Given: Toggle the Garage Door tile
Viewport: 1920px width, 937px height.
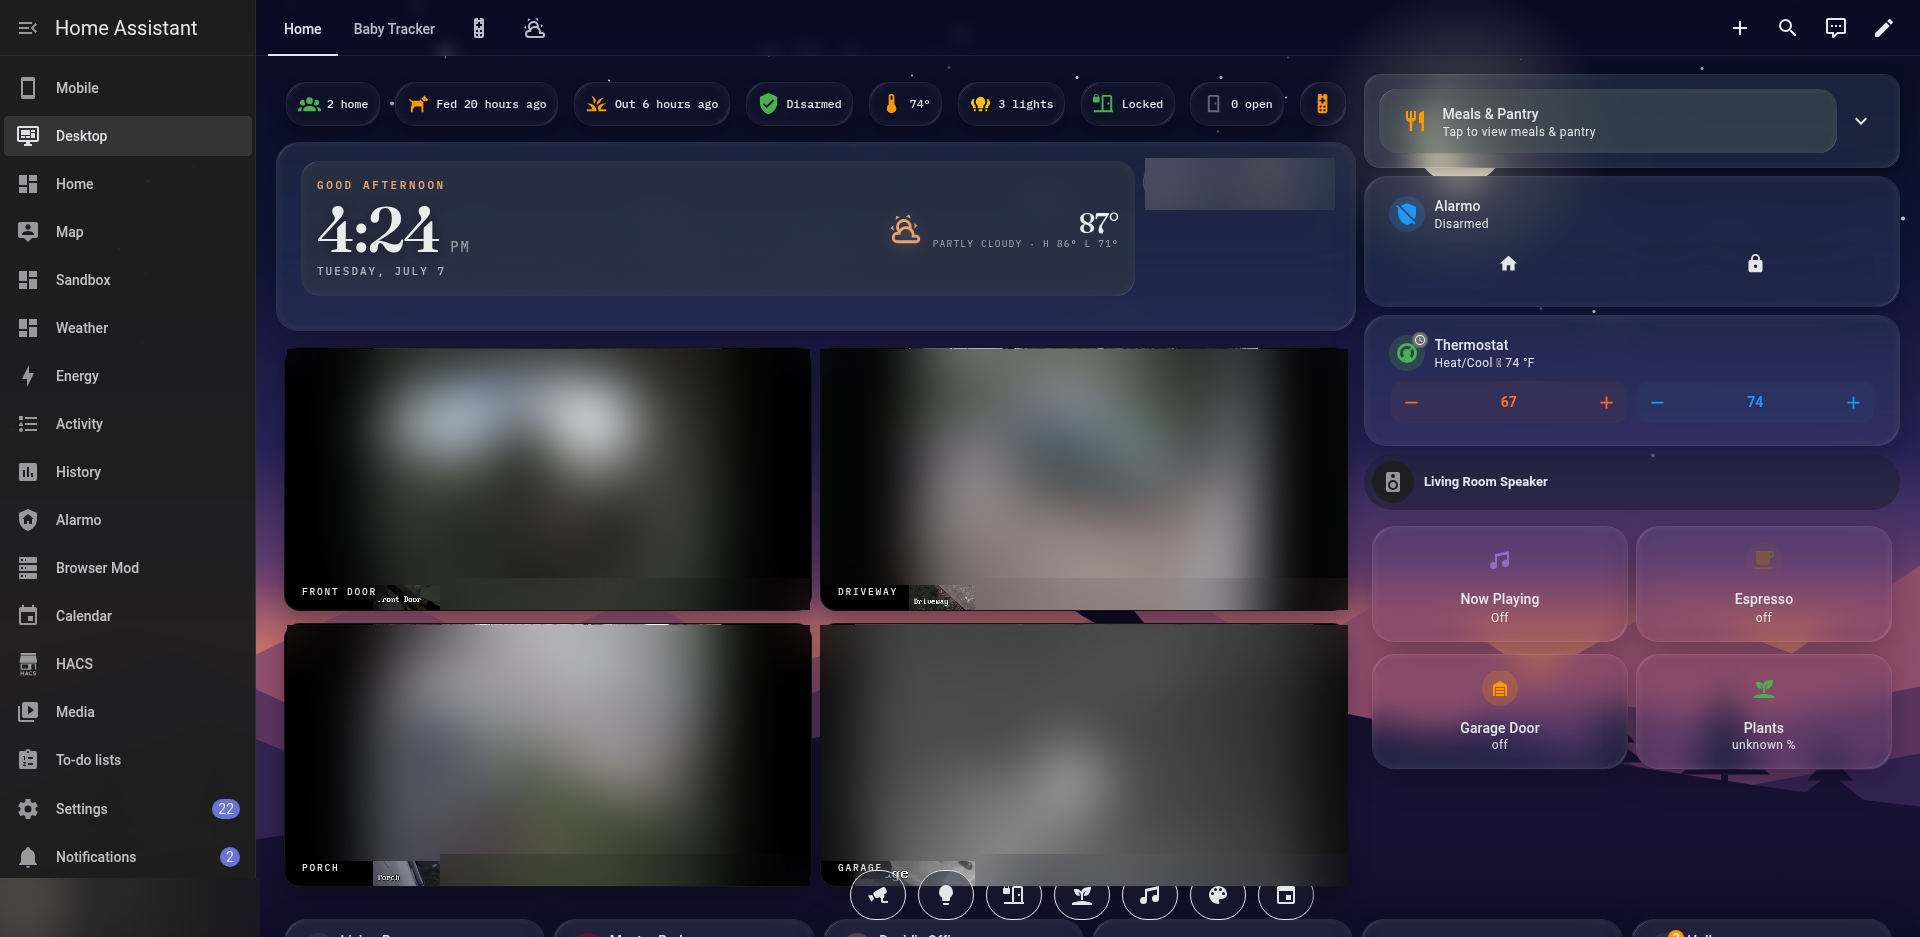Looking at the screenshot, I should pyautogui.click(x=1499, y=711).
